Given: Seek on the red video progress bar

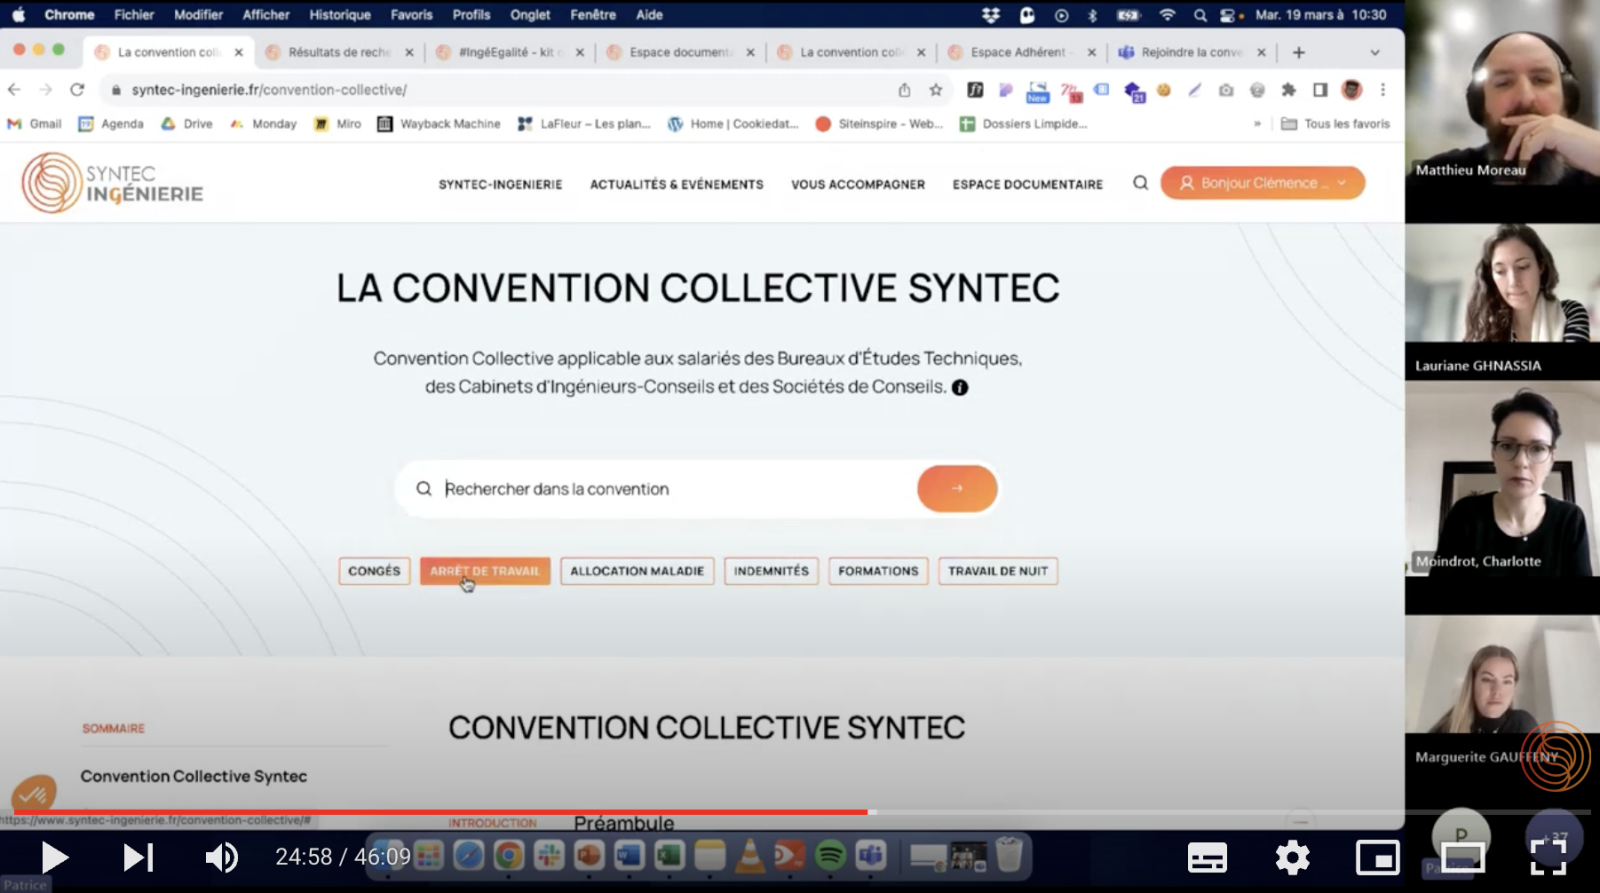Looking at the screenshot, I should pyautogui.click(x=440, y=812).
